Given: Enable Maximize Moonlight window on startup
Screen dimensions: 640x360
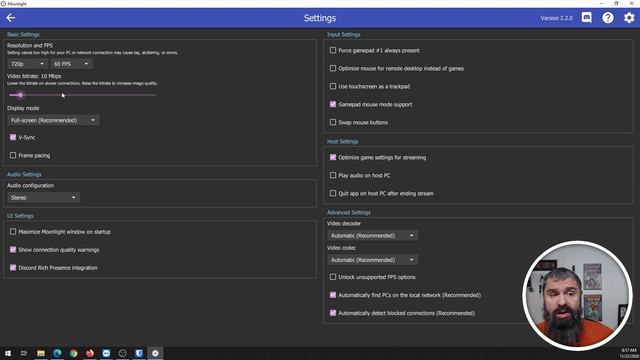Looking at the screenshot, I should click(x=13, y=232).
